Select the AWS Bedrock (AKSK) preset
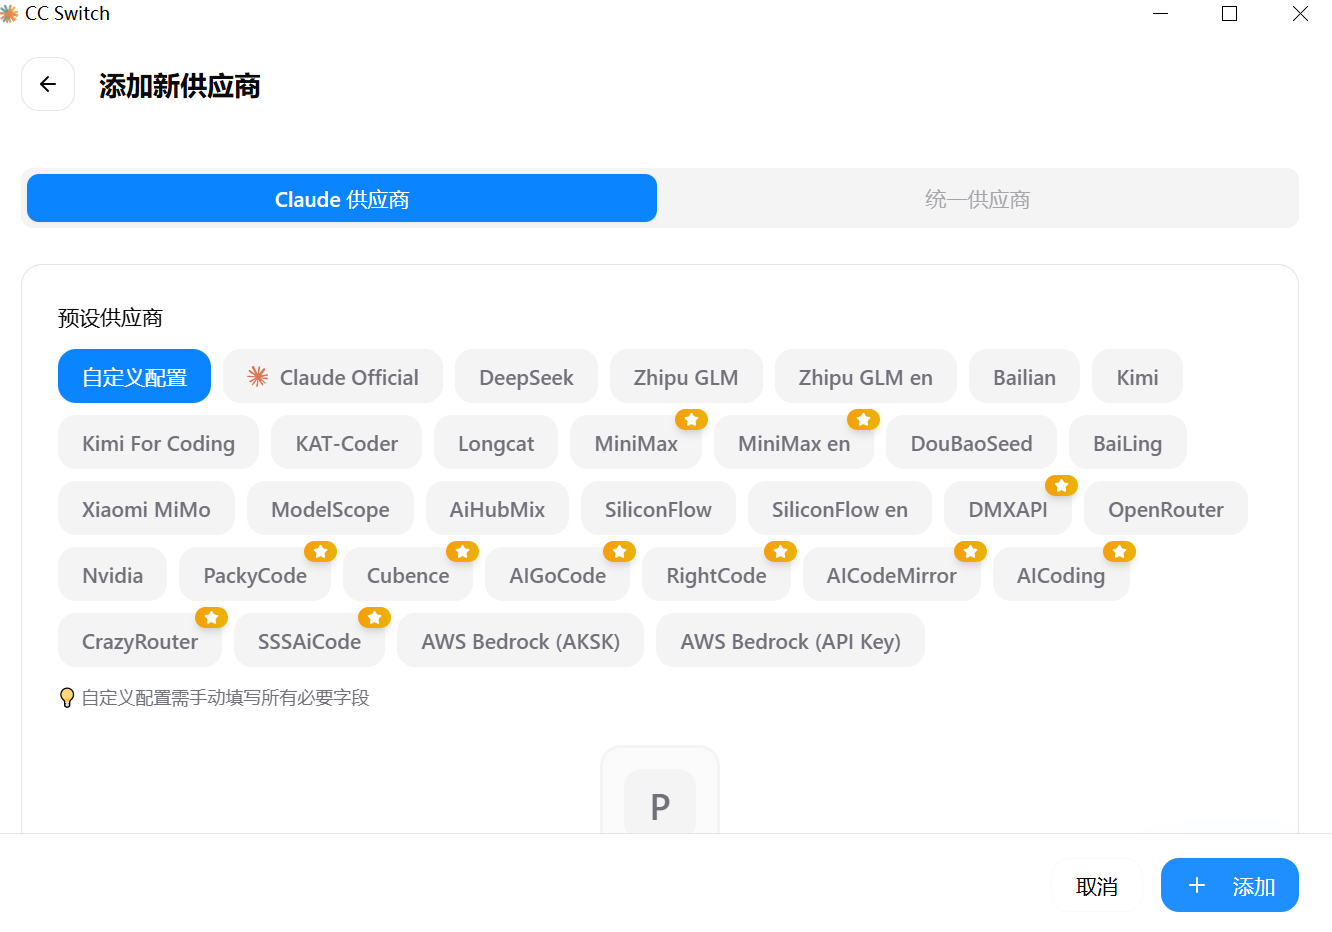 tap(520, 640)
